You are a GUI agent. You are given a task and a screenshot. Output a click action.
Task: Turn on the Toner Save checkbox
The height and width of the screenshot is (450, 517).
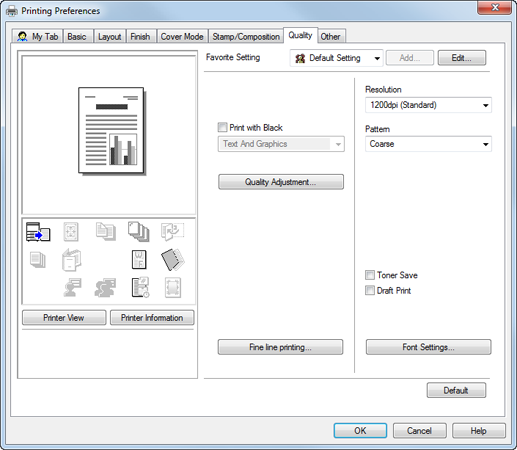click(x=370, y=275)
